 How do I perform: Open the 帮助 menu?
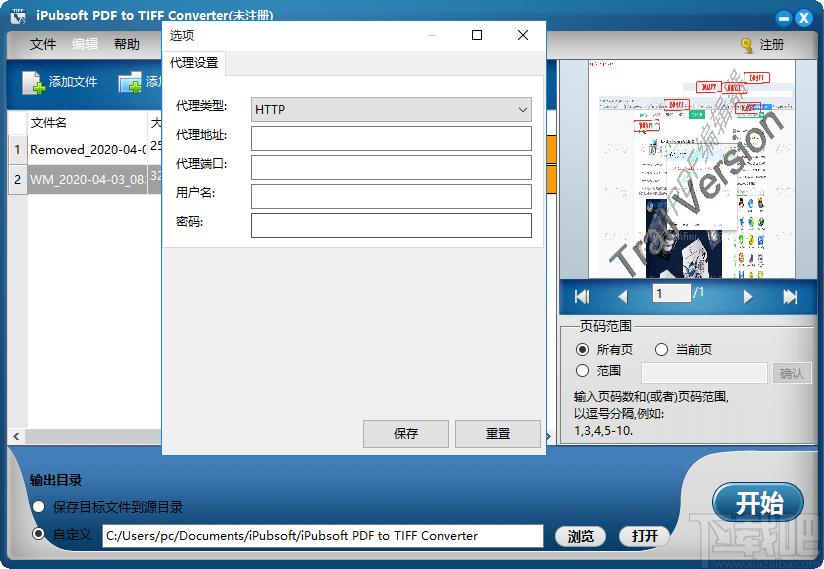point(127,44)
